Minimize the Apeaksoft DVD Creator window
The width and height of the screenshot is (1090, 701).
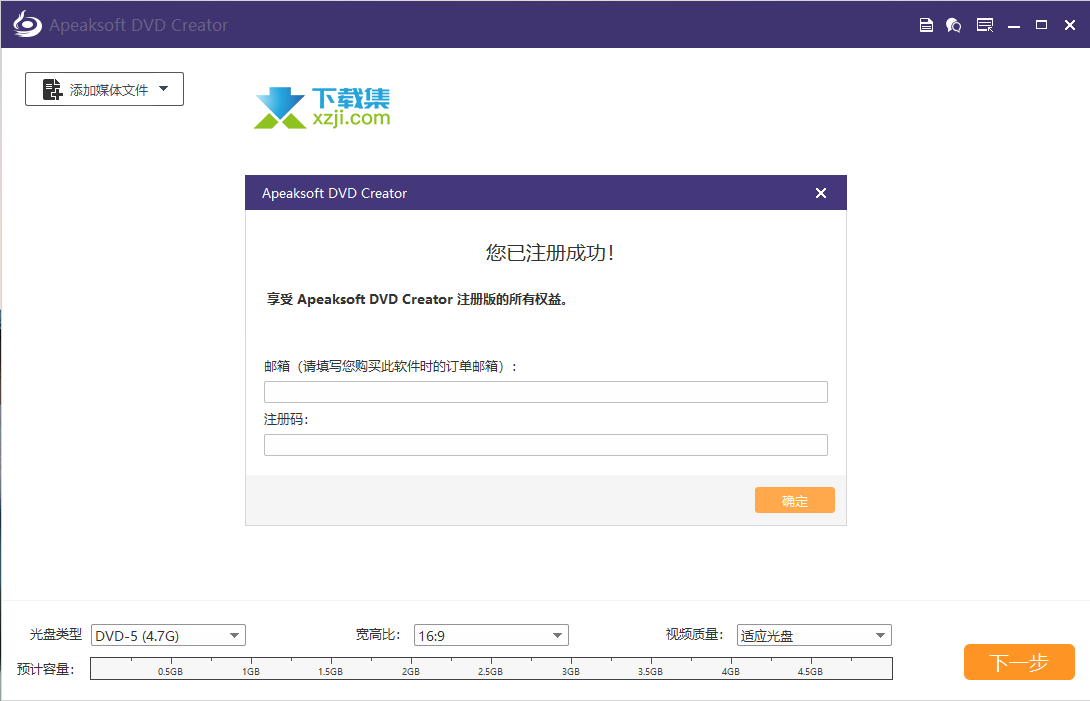1014,26
